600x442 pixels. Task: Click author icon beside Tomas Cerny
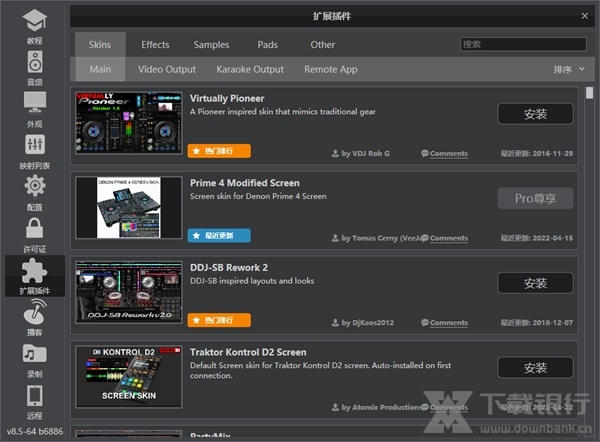click(335, 238)
